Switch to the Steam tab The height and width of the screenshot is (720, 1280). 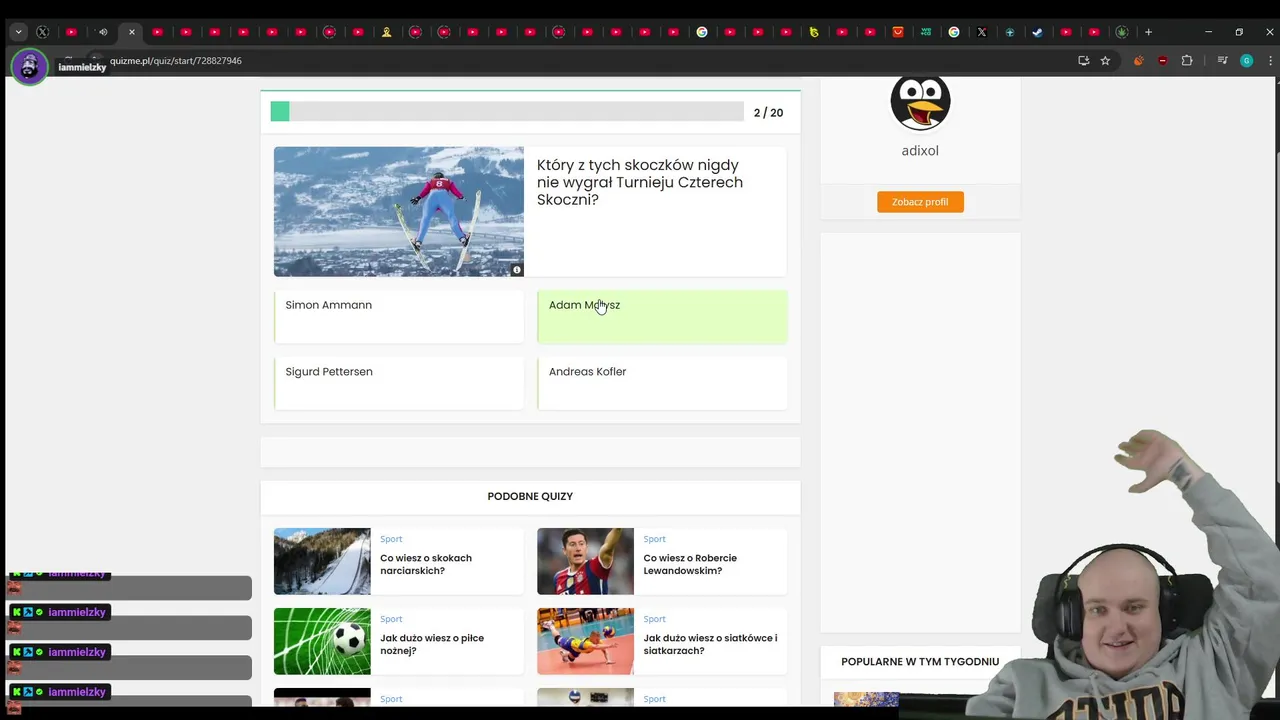pyautogui.click(x=1037, y=32)
